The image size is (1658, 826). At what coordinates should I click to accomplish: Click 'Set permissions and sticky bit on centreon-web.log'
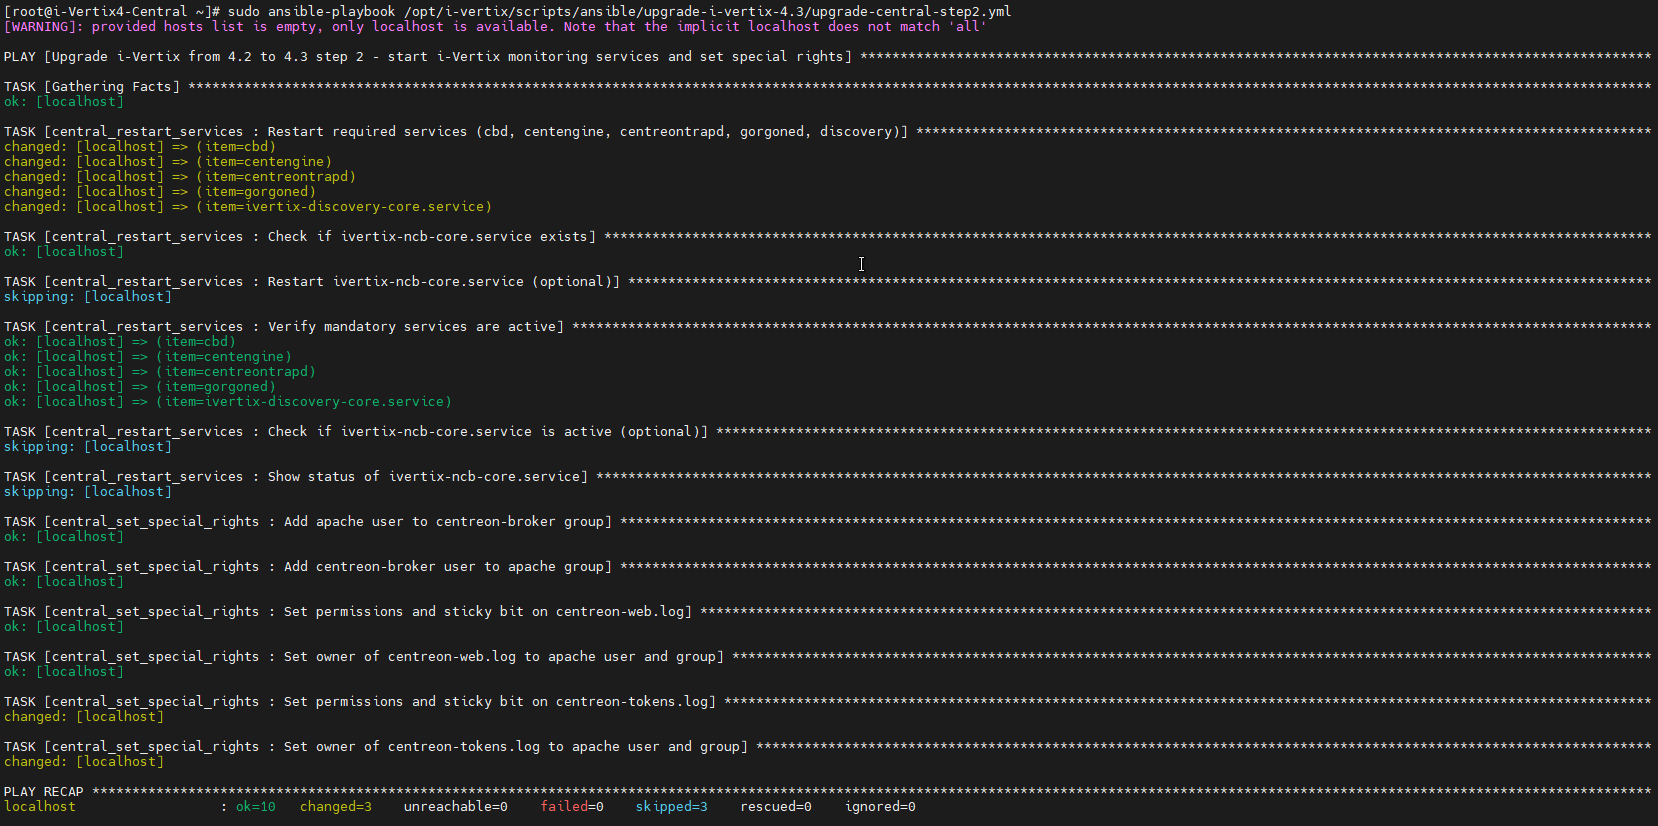click(x=827, y=612)
